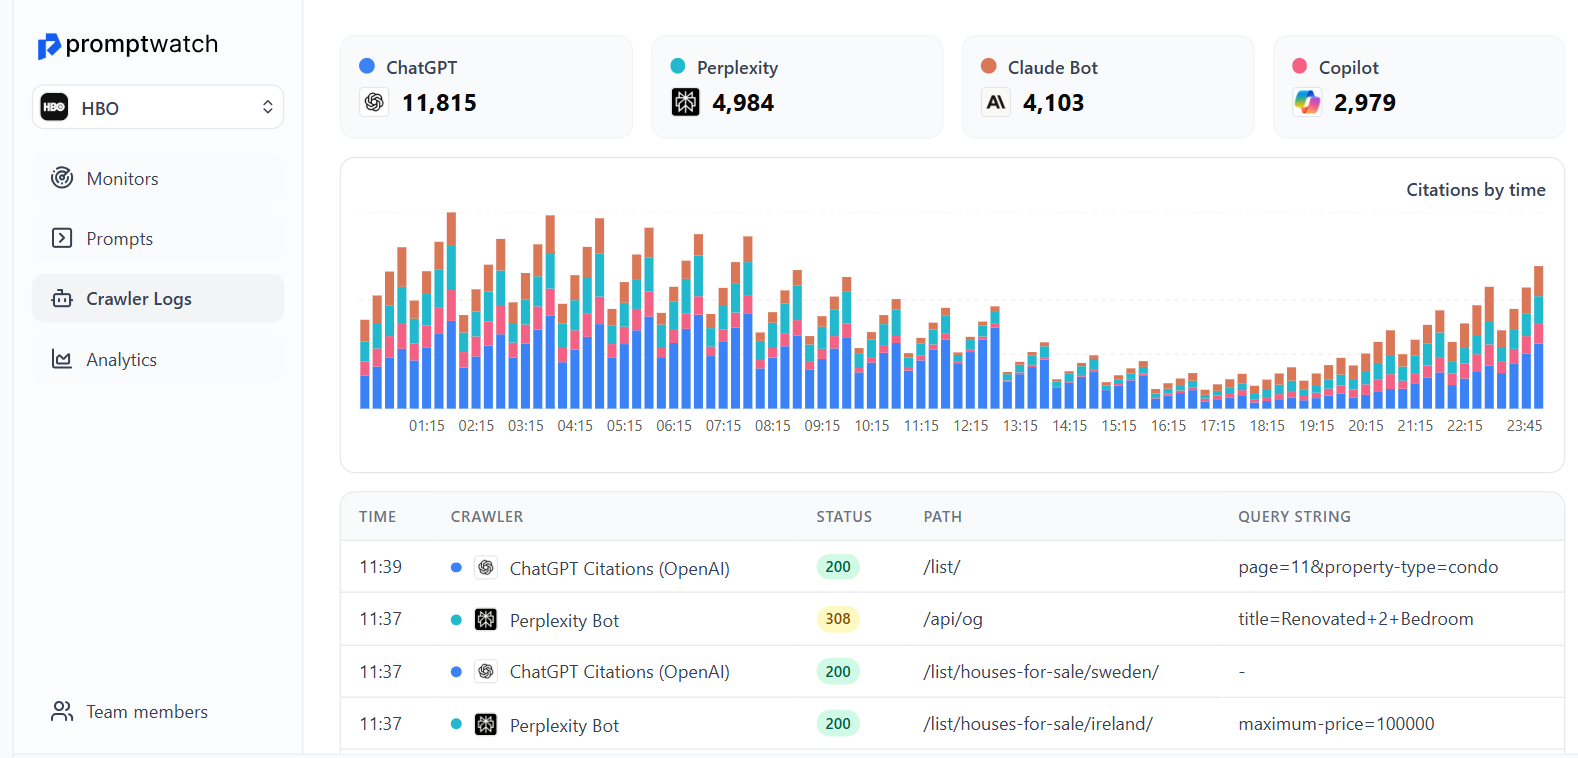The height and width of the screenshot is (758, 1578).
Task: Select the Claude Bot 4,103 stats card
Action: pos(1108,87)
